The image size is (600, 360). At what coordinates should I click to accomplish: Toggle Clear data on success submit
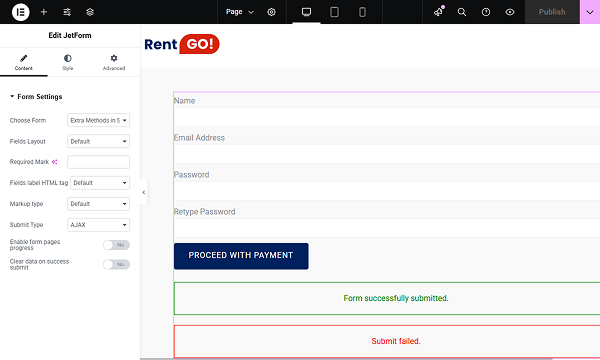(116, 264)
